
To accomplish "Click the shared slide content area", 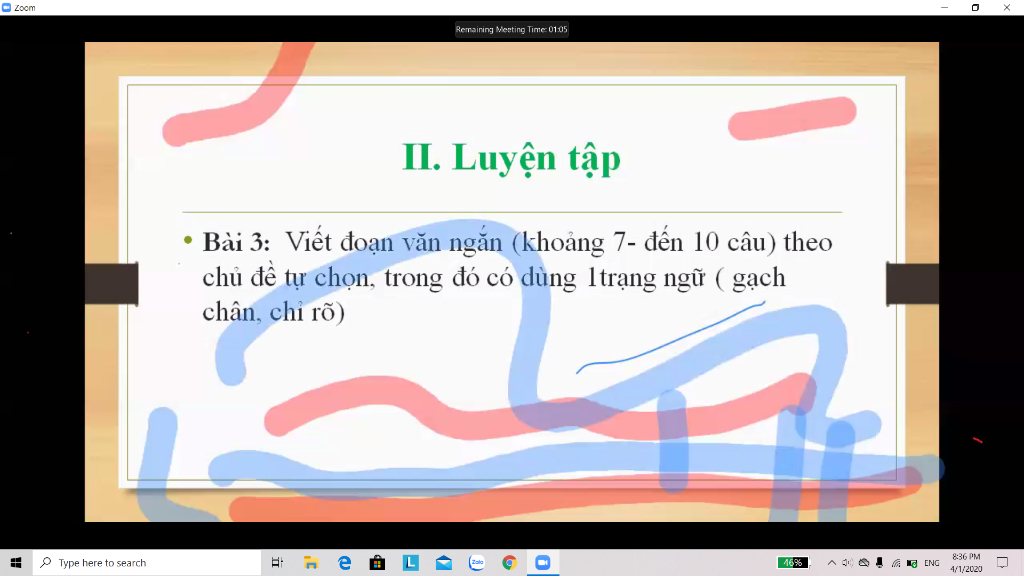I will (x=511, y=281).
